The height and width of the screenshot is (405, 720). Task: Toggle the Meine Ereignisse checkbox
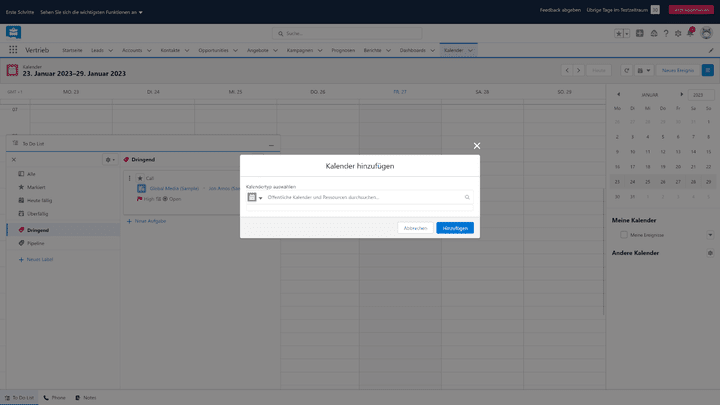point(624,235)
